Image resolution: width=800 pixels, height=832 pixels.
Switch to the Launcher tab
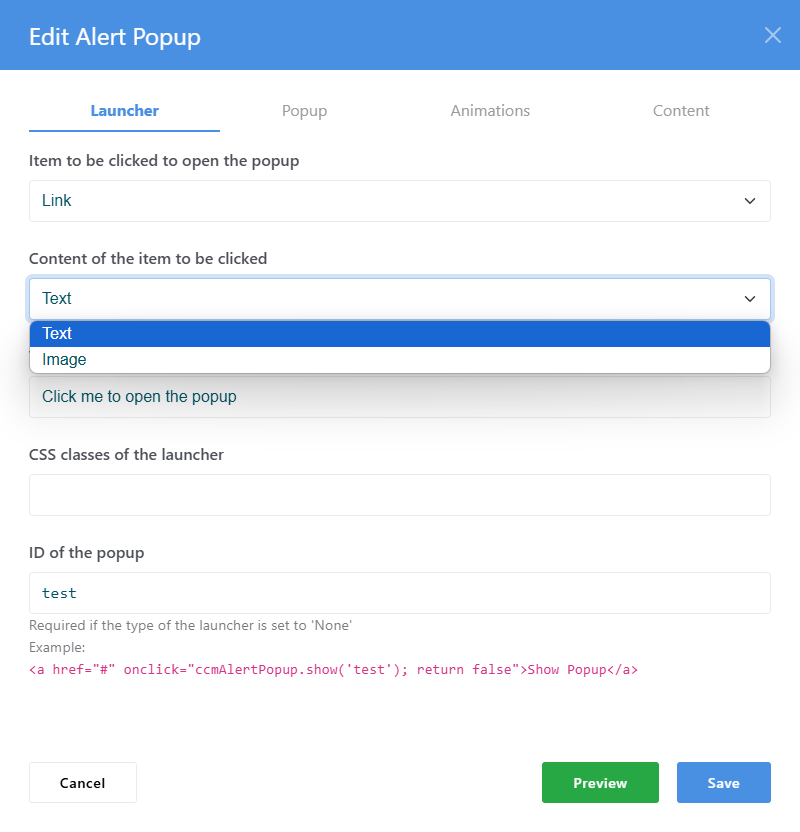124,110
